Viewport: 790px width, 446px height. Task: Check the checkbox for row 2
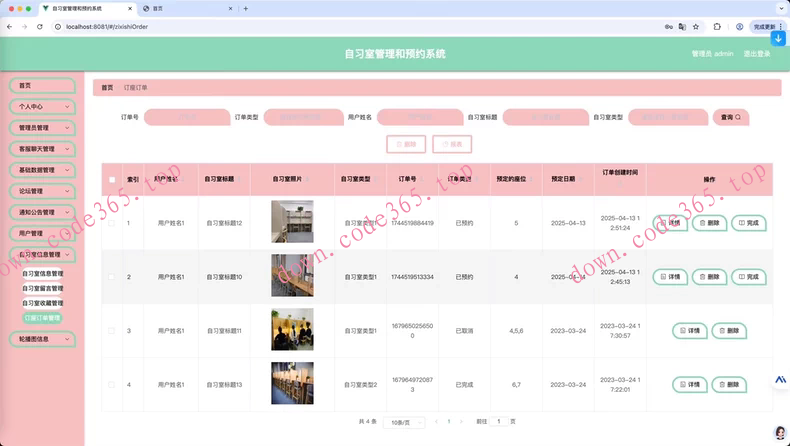[x=112, y=277]
